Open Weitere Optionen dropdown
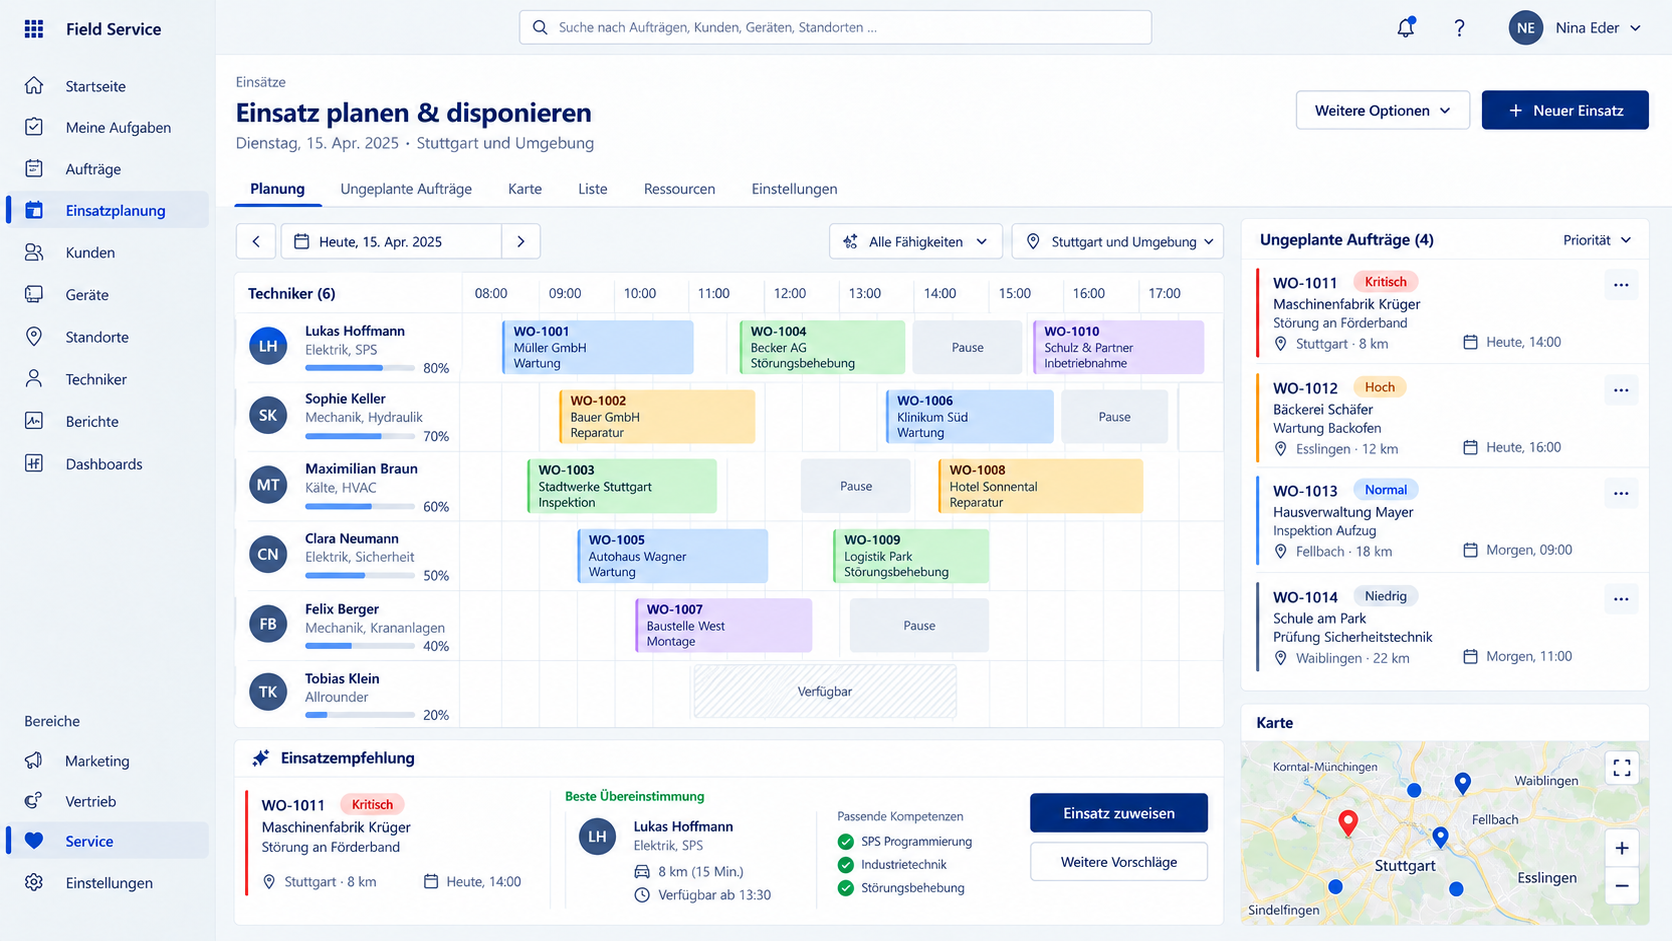 click(x=1382, y=110)
